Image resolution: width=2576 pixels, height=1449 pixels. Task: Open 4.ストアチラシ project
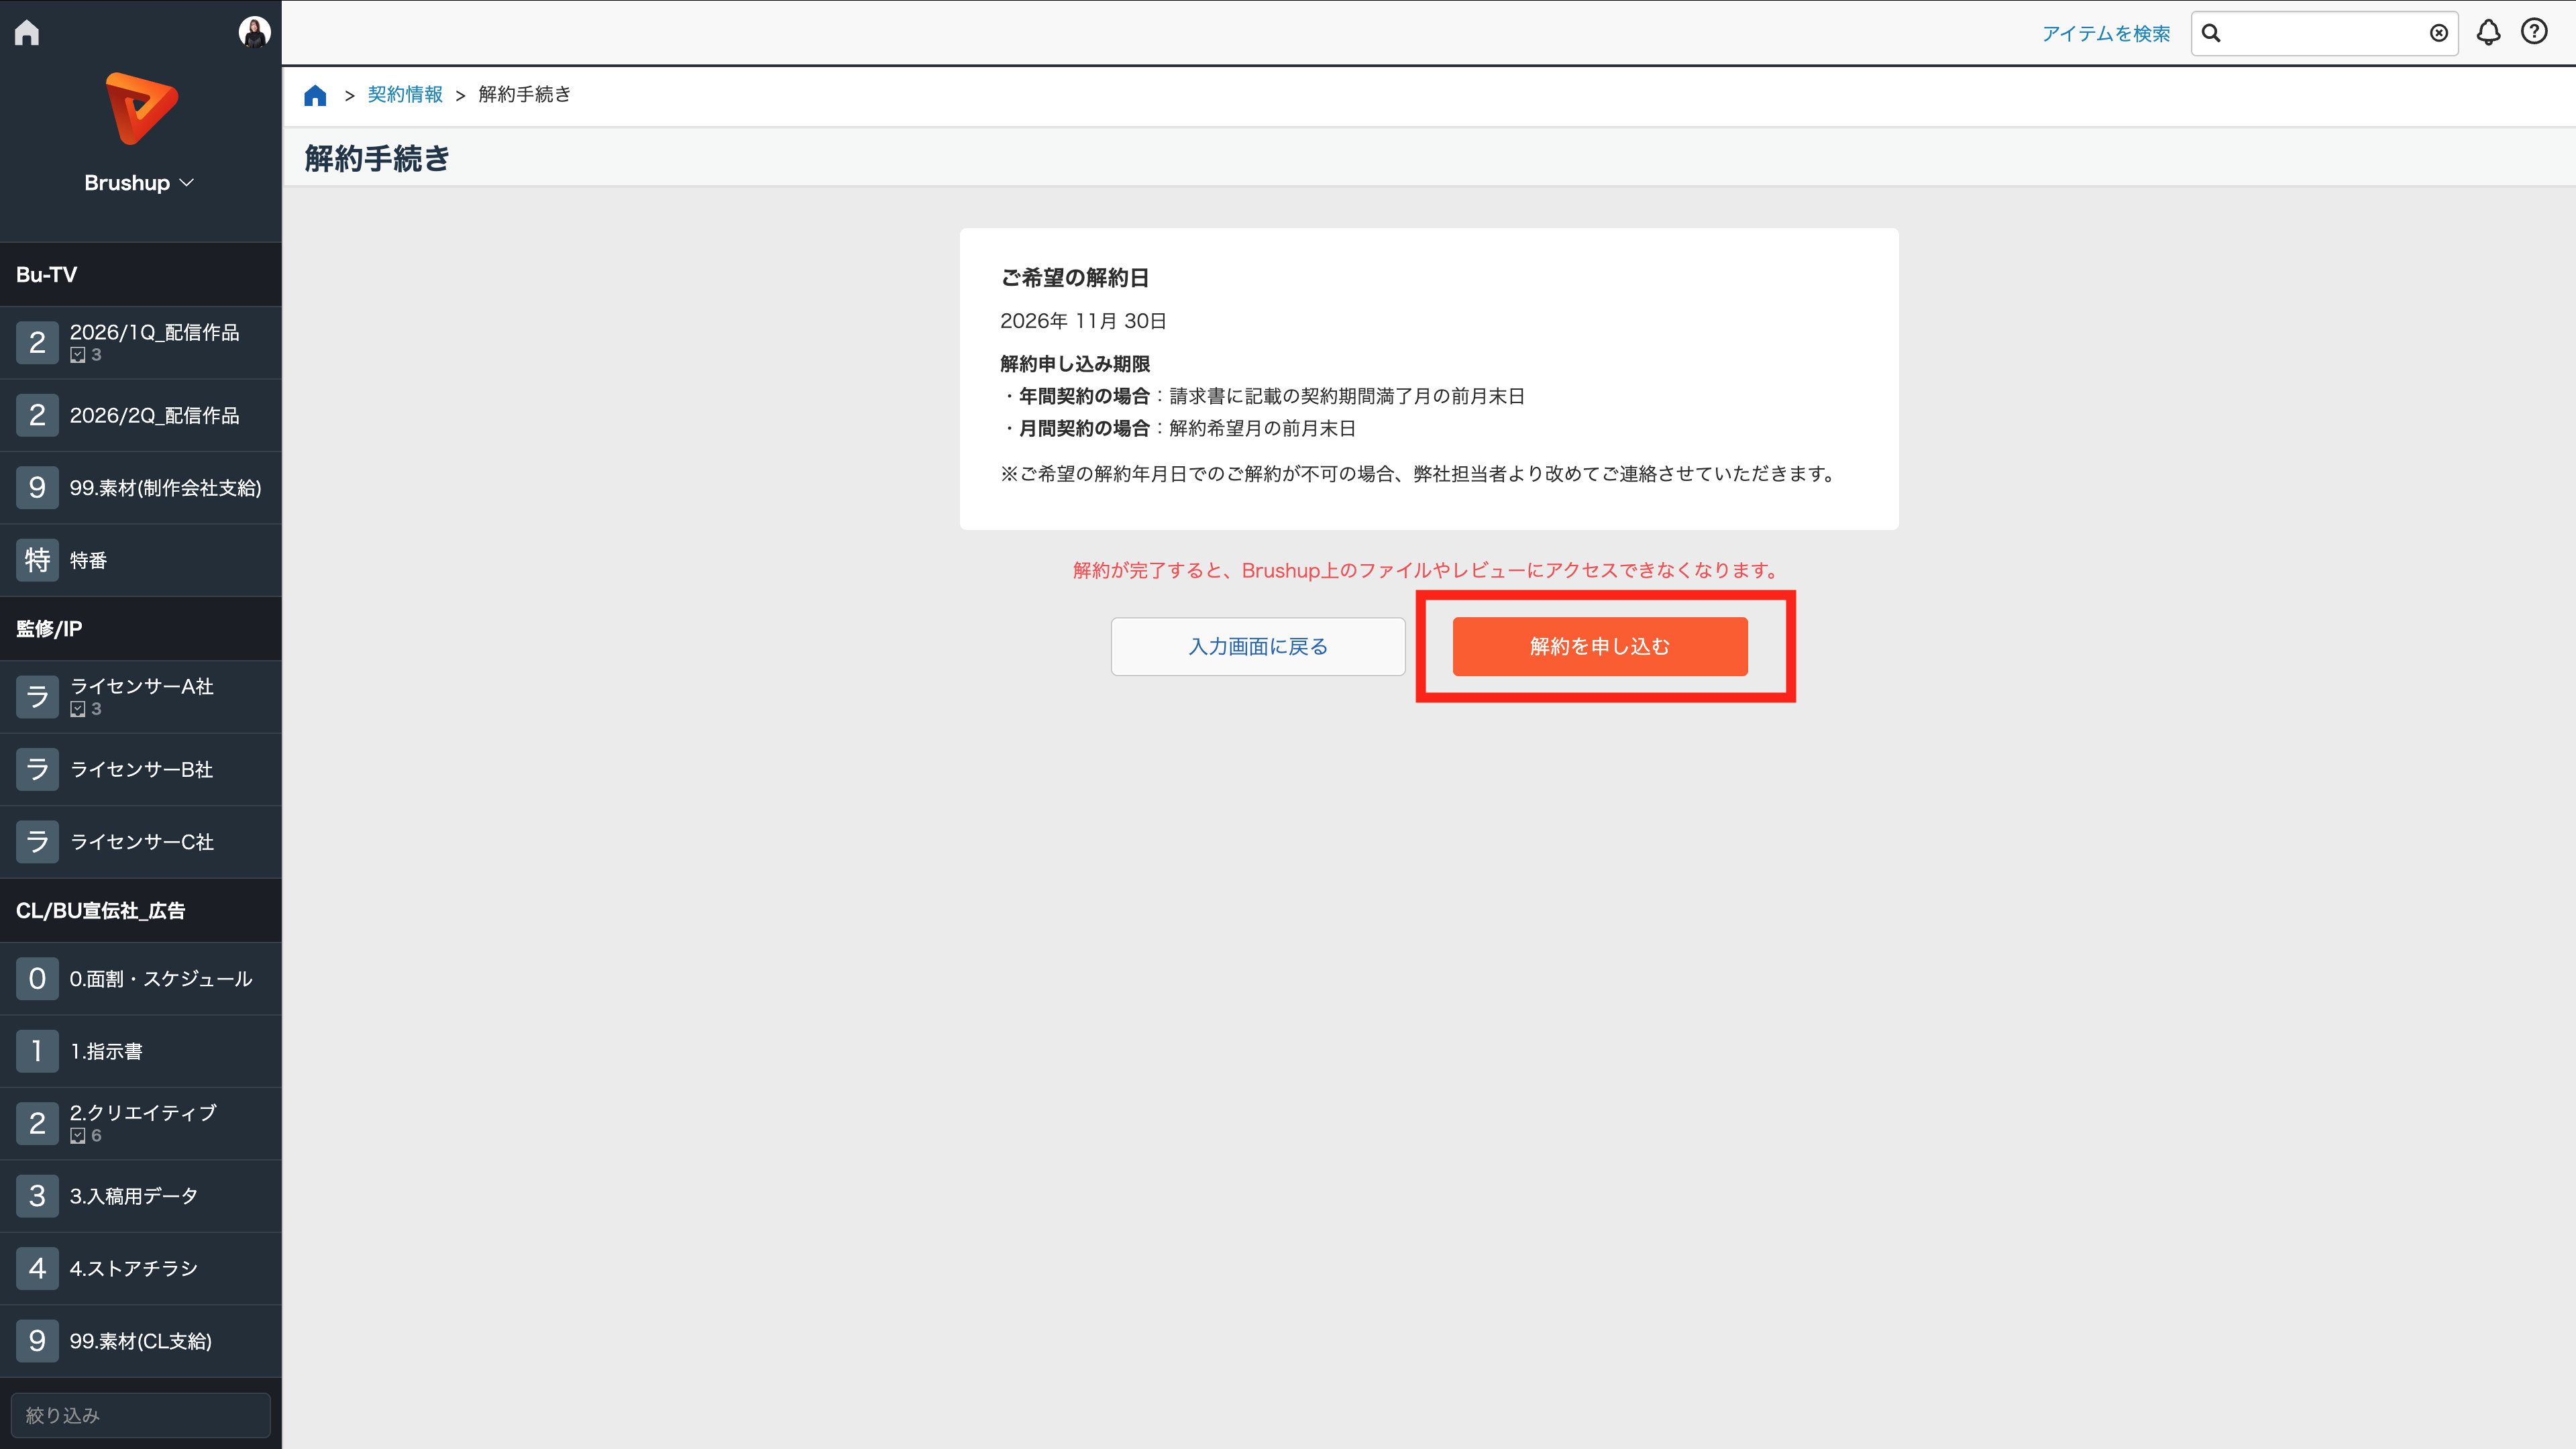141,1268
